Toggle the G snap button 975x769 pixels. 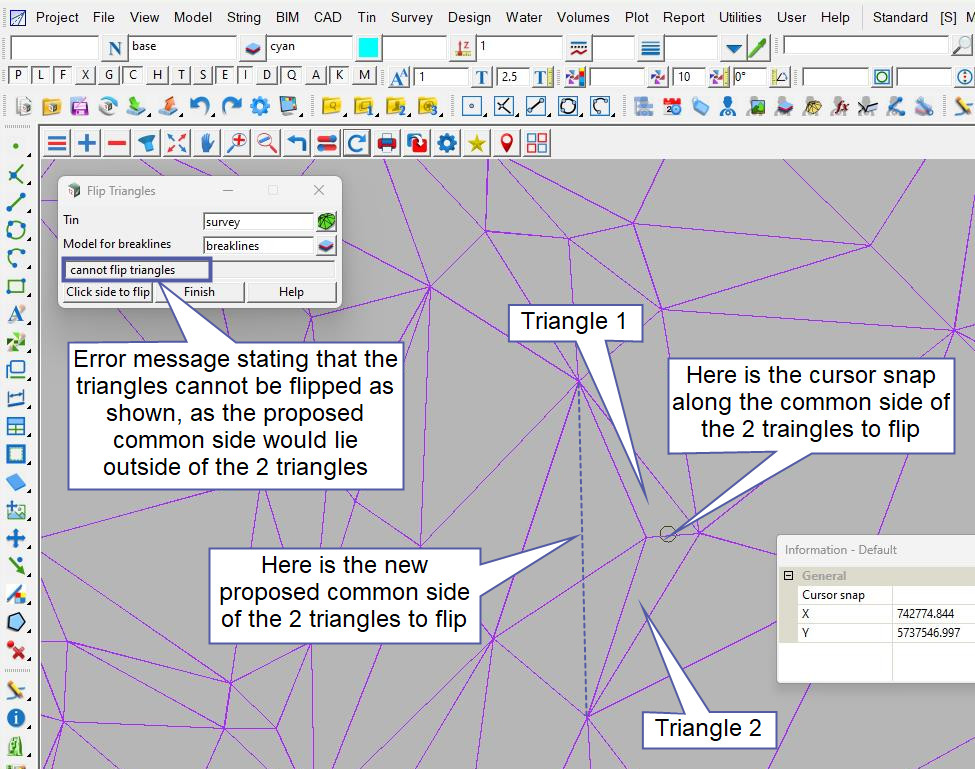coord(109,76)
